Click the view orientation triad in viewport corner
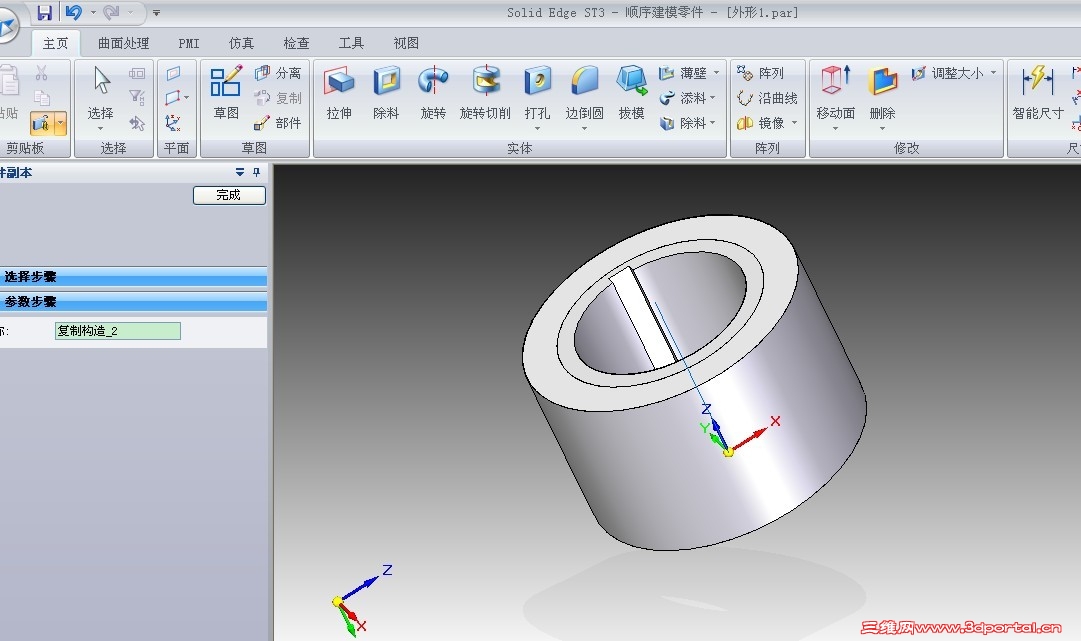The height and width of the screenshot is (641, 1081). (360, 600)
